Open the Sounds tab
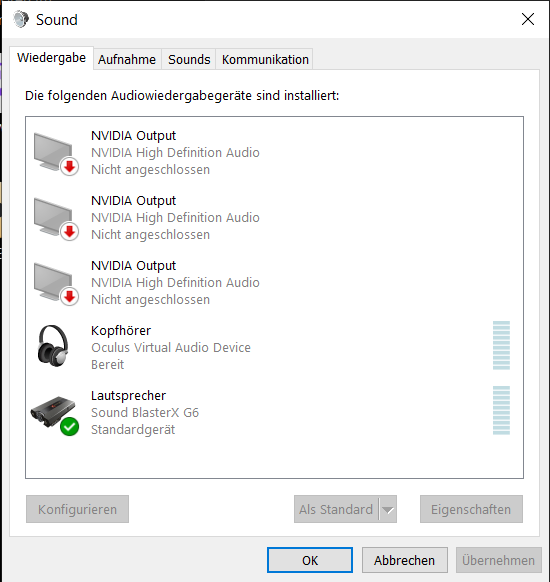Image resolution: width=550 pixels, height=582 pixels. [x=189, y=59]
